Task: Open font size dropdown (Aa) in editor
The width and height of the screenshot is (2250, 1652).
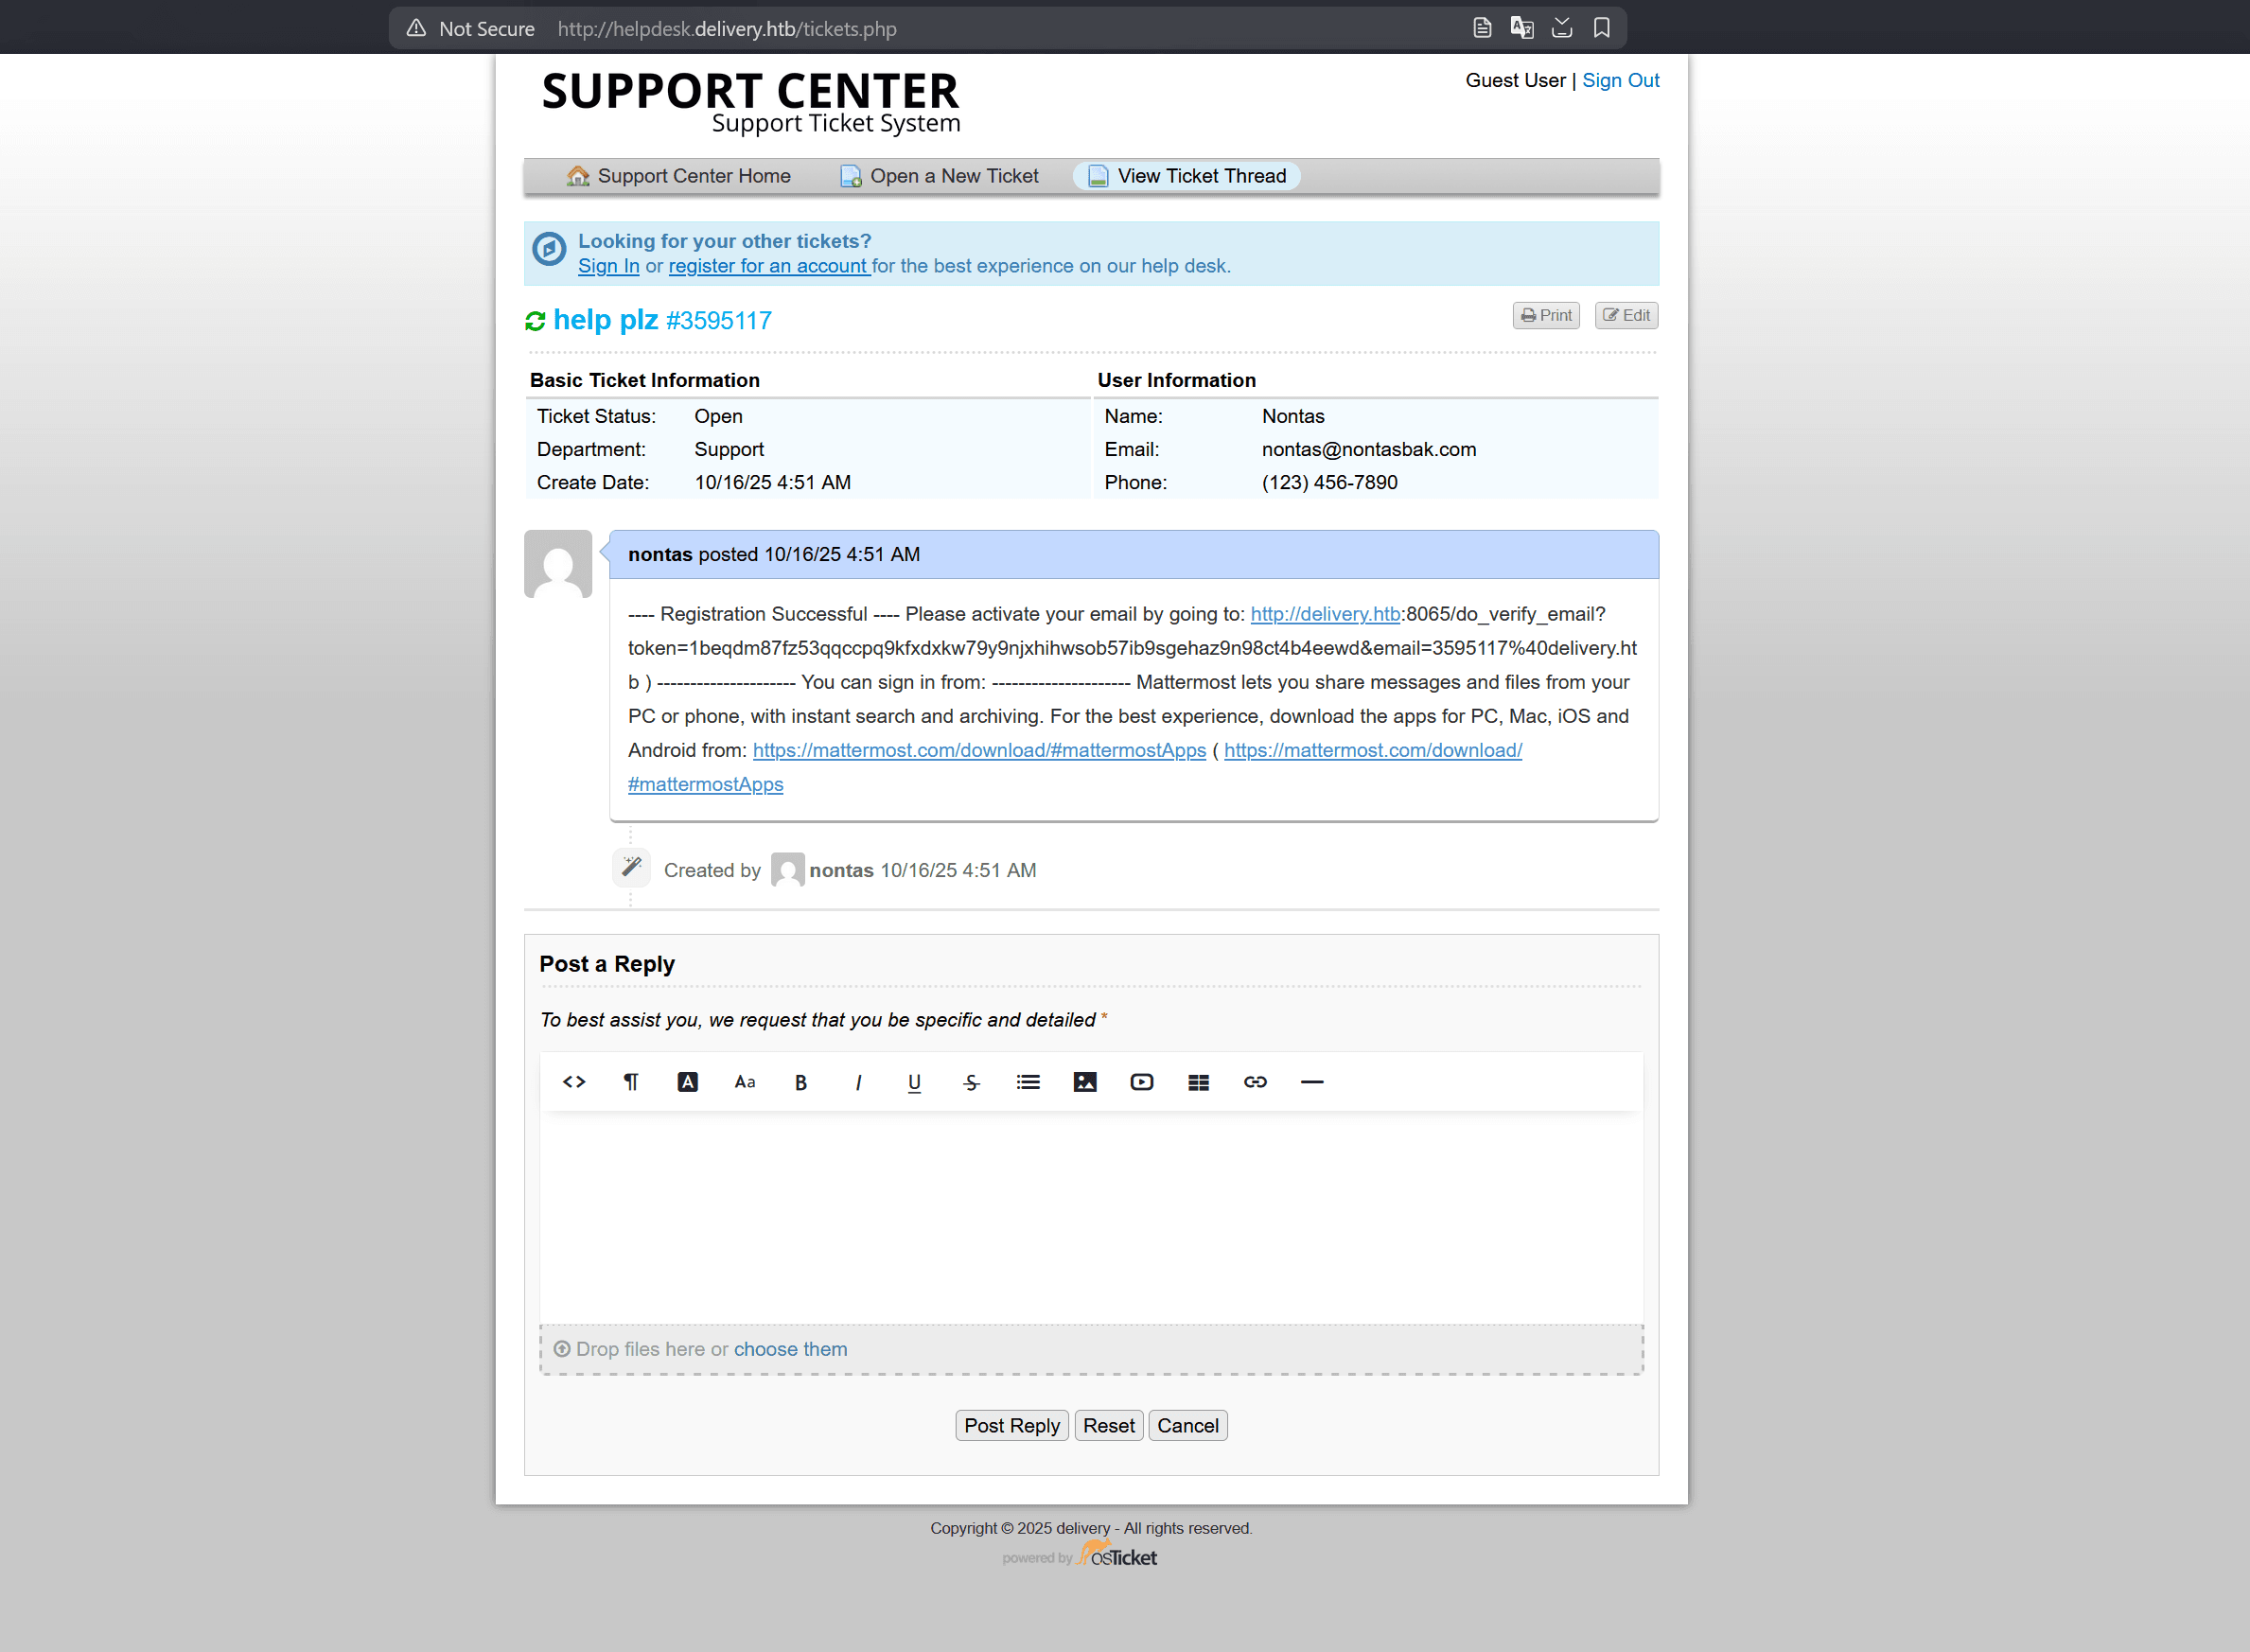Action: 745,1082
